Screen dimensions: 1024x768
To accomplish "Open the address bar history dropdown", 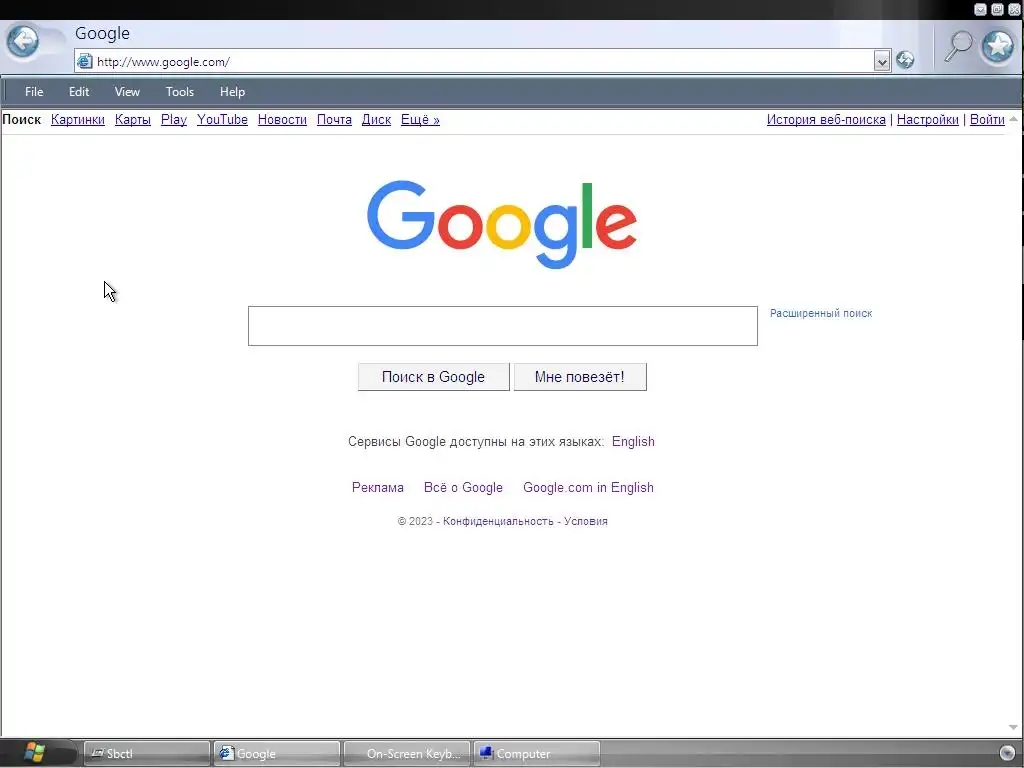I will click(x=882, y=61).
